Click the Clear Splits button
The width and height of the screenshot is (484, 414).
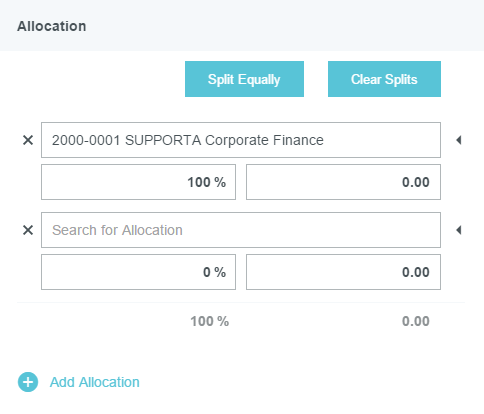pyautogui.click(x=384, y=79)
